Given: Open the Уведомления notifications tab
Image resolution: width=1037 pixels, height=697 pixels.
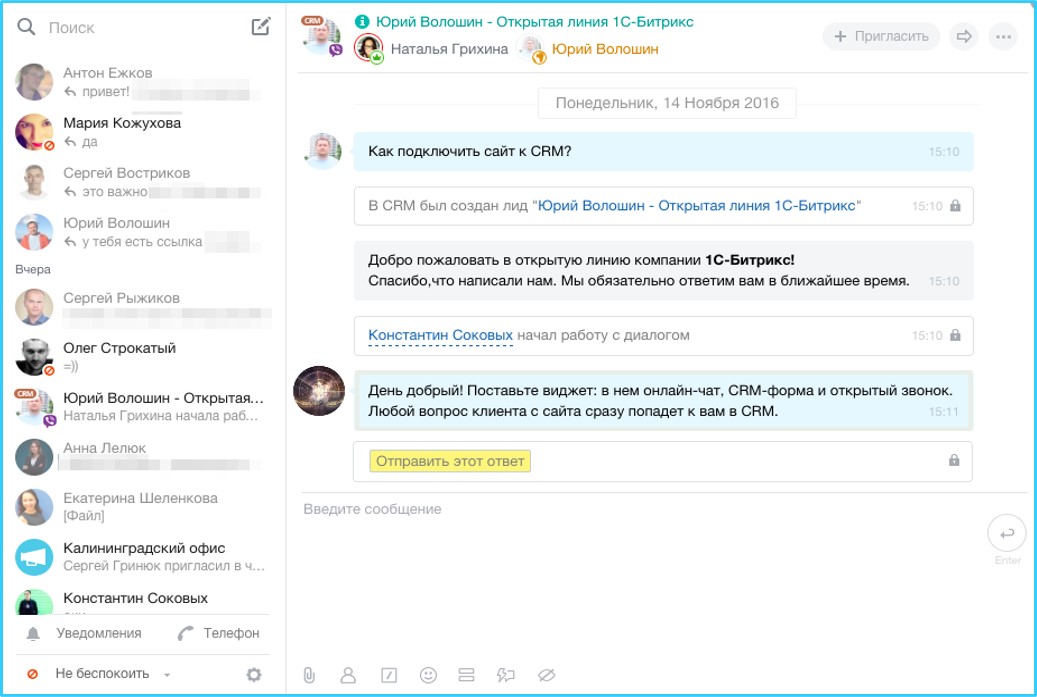Looking at the screenshot, I should click(x=99, y=633).
